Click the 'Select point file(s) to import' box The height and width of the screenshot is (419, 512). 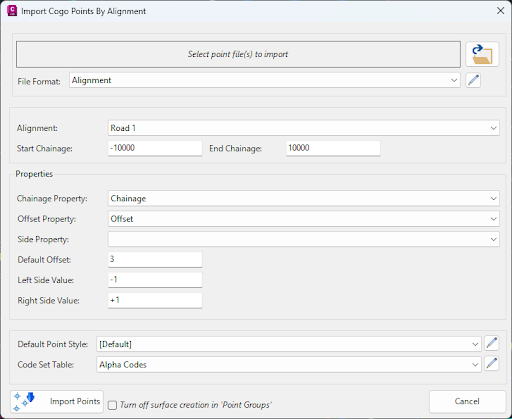pos(238,54)
